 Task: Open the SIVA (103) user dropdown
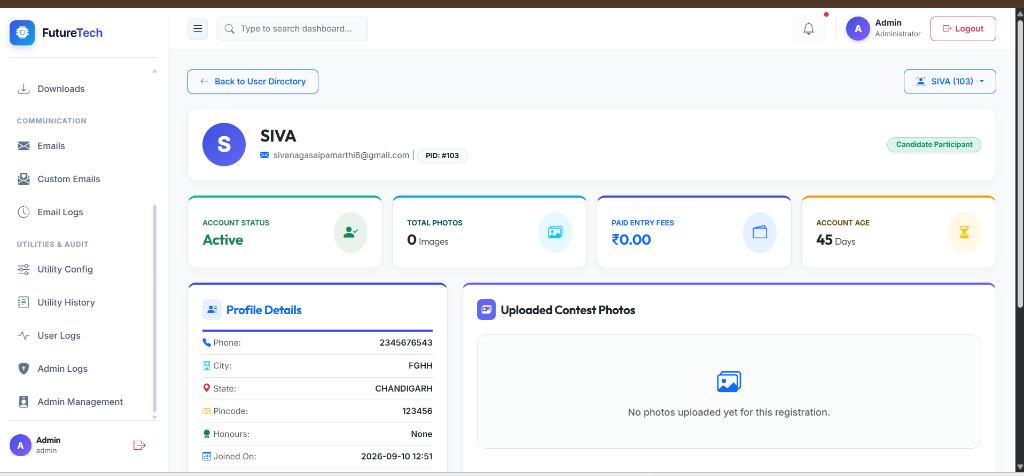click(950, 82)
